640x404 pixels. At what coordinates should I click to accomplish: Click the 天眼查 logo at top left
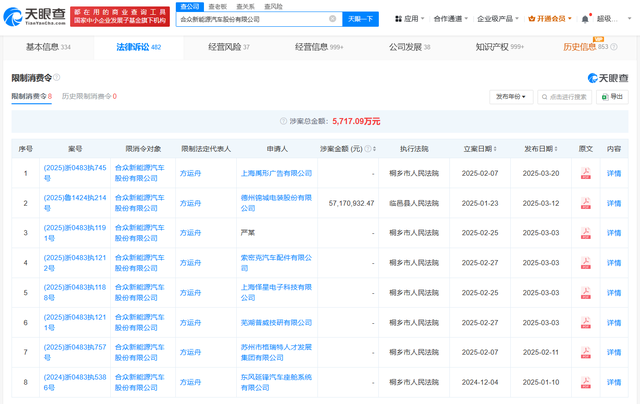(34, 16)
